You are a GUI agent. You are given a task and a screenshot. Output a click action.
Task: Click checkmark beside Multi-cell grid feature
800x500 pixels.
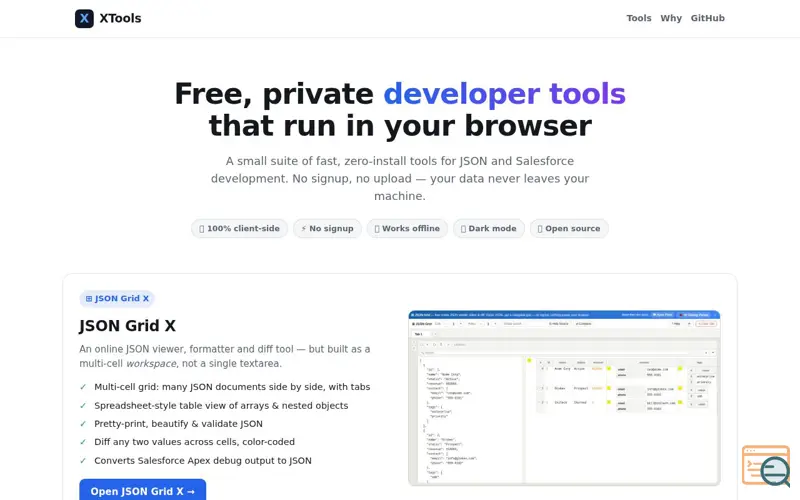tap(83, 387)
